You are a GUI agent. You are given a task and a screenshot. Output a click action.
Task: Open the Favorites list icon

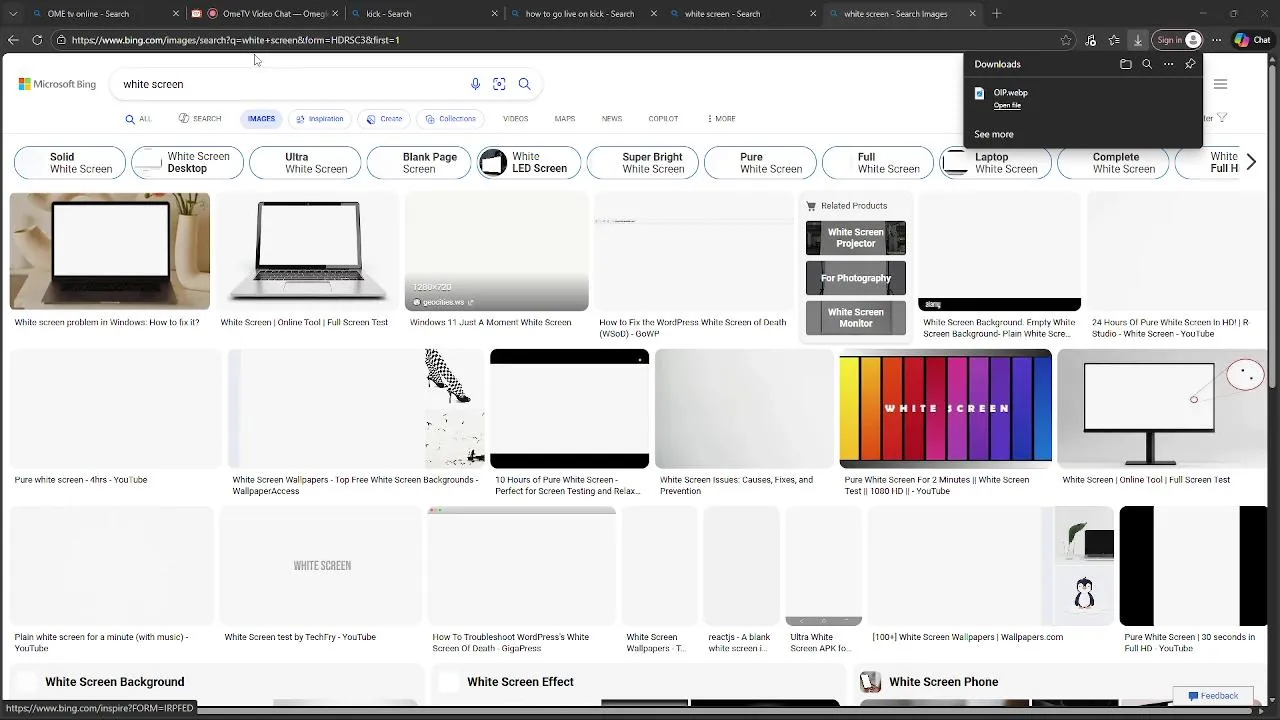pos(1114,40)
